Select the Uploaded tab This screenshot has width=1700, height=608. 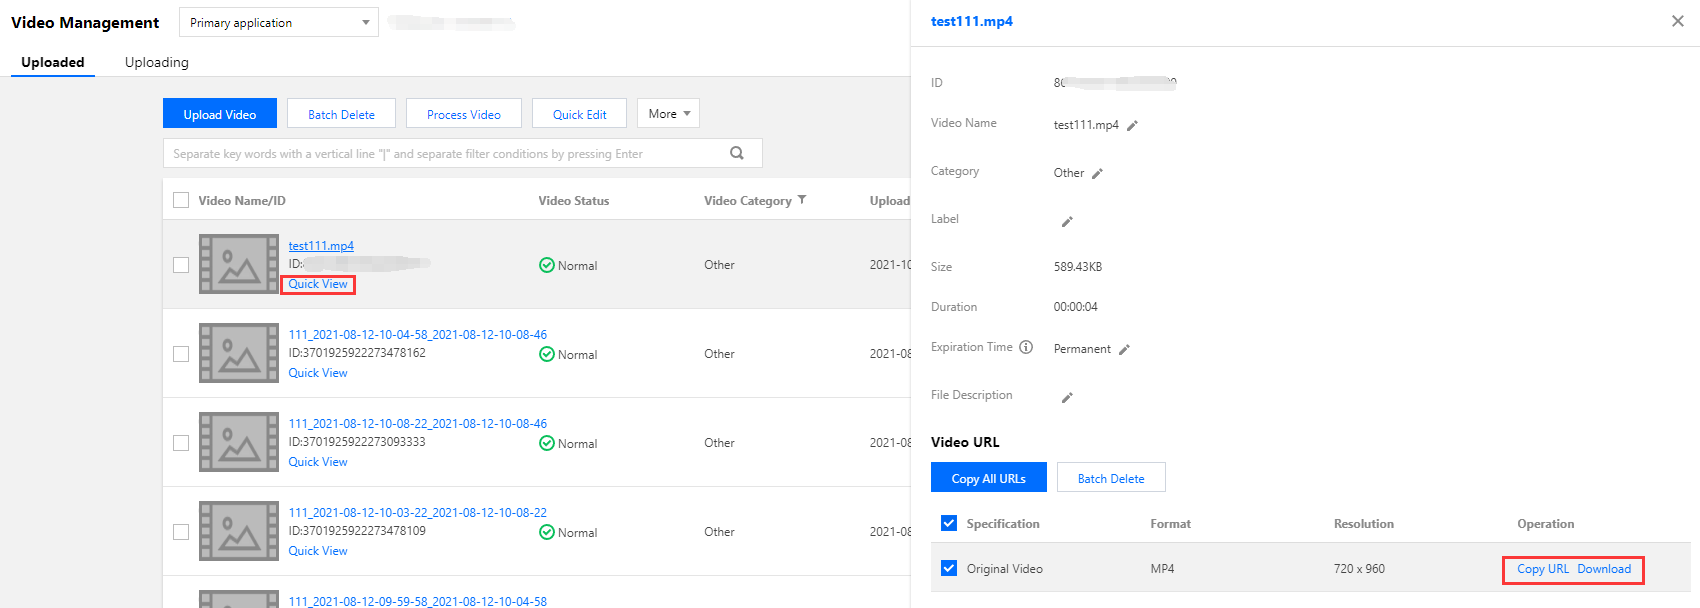(53, 62)
